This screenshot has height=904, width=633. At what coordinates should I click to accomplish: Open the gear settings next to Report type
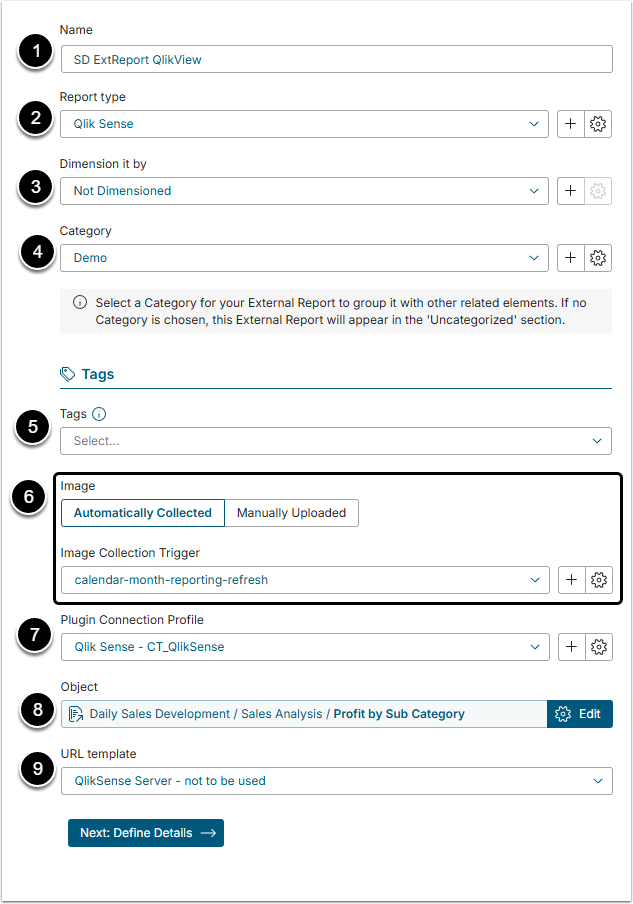[598, 124]
